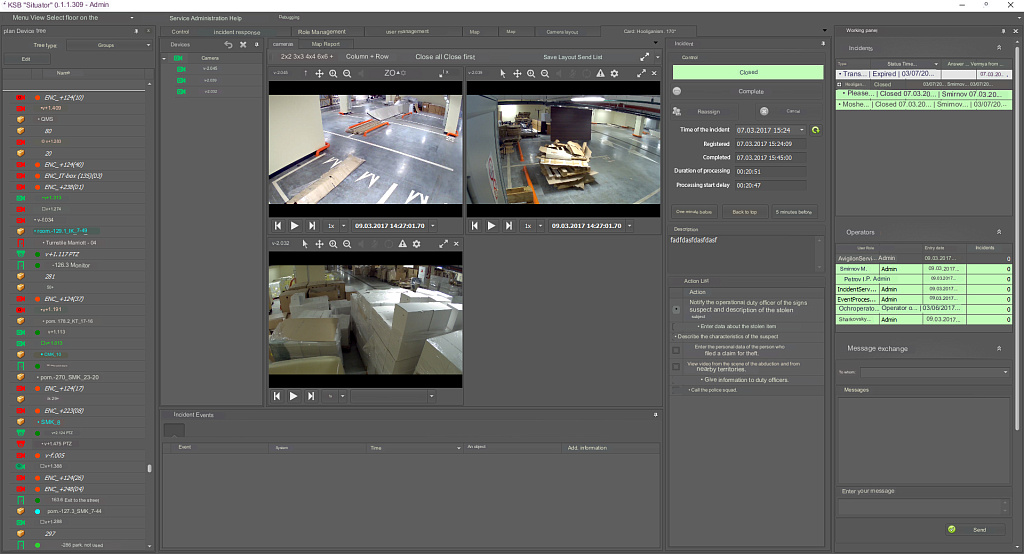
Task: Select pointer tool on camera v-2.039
Action: point(503,74)
